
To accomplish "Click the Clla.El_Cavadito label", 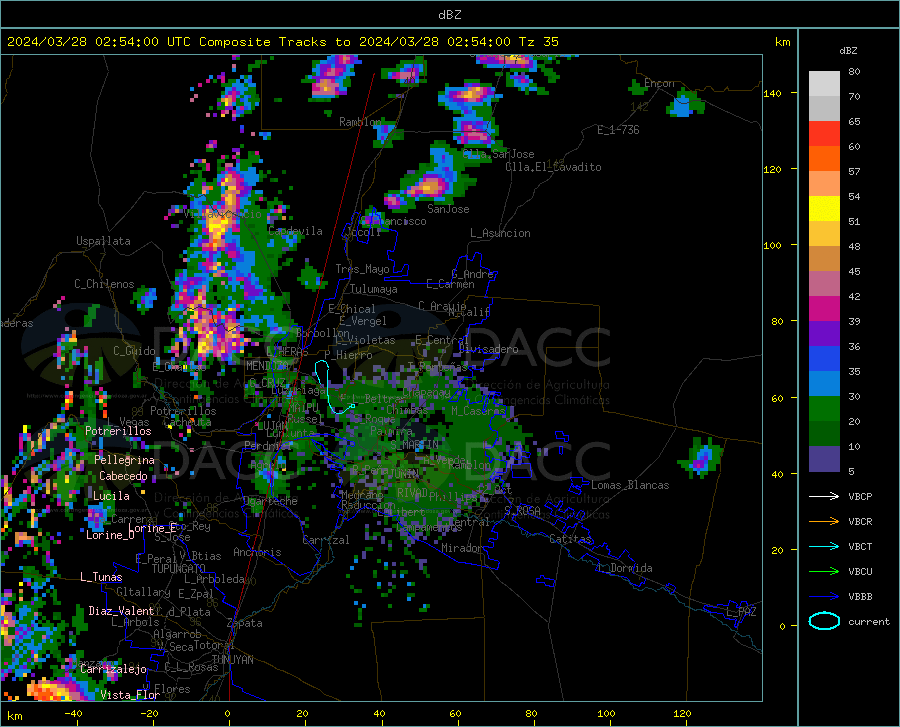I will pyautogui.click(x=553, y=167).
